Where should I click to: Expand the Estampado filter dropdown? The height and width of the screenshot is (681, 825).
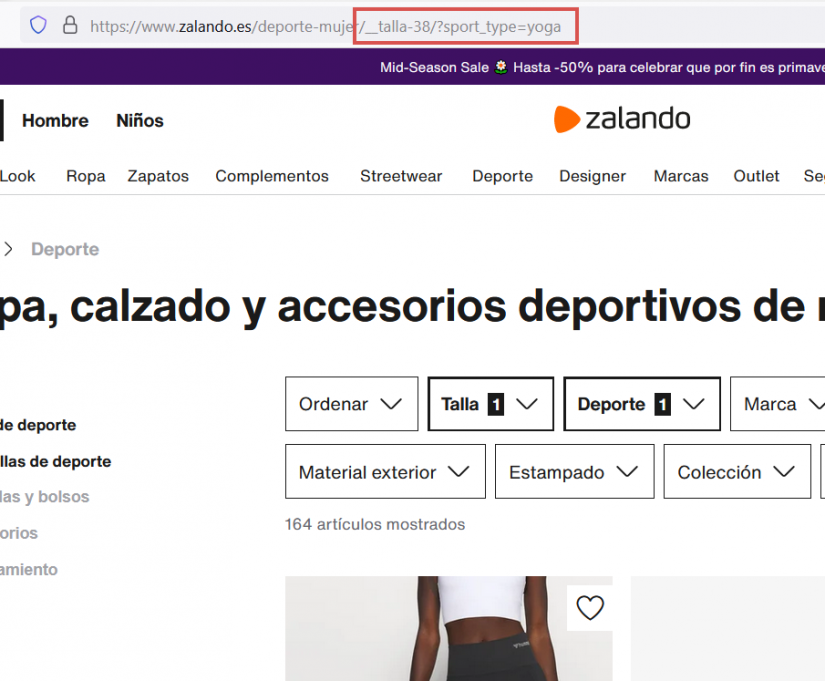coord(574,471)
